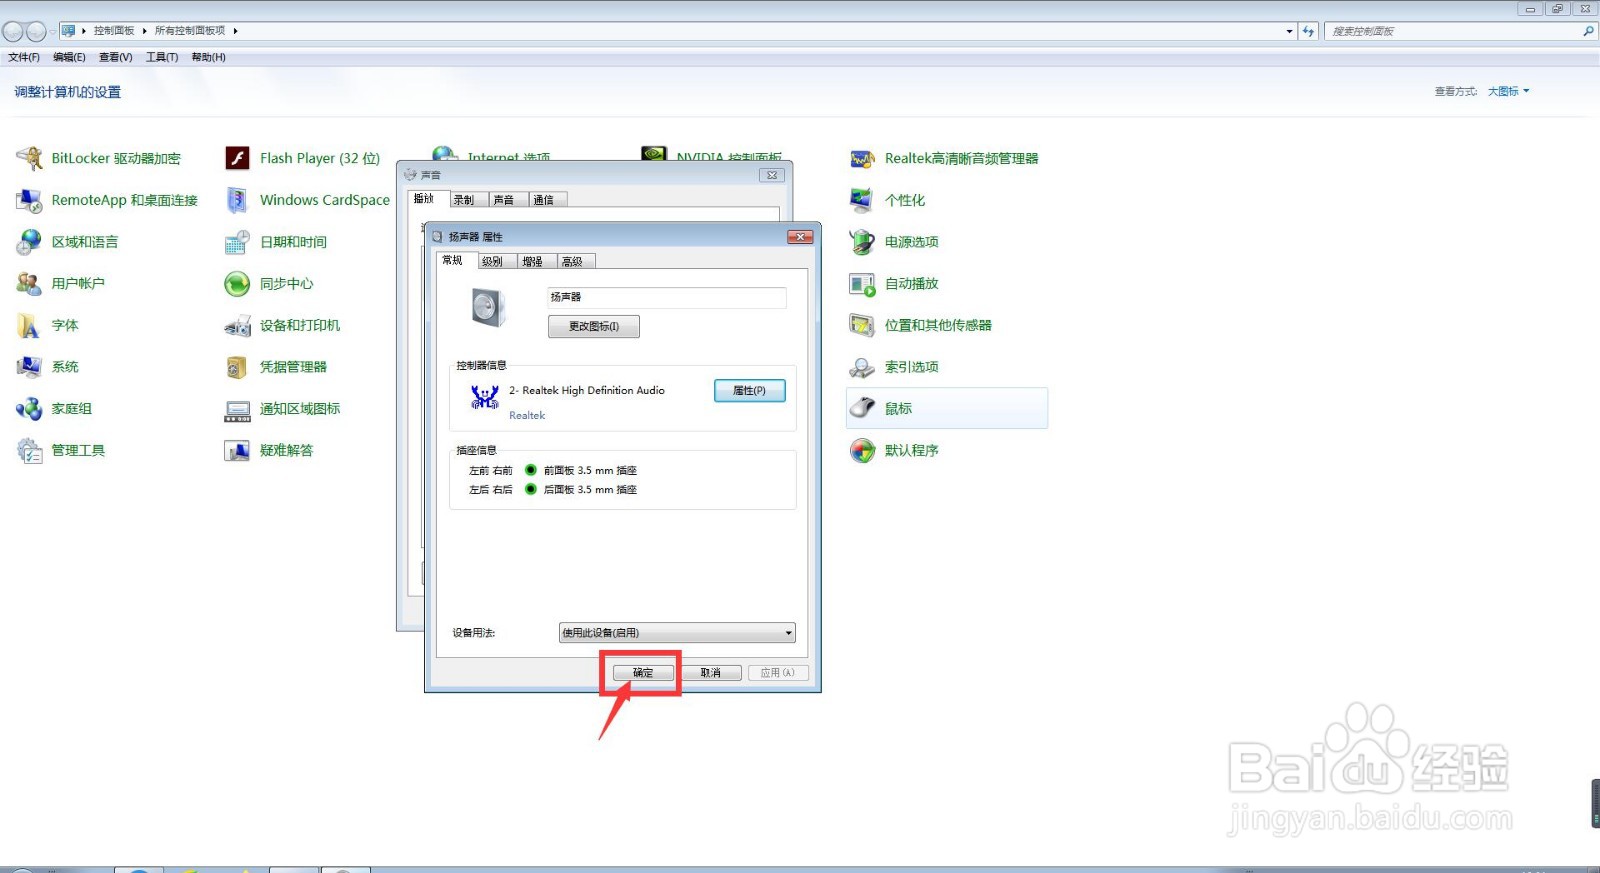Open the 查看方式 大图标 dropdown
Screen dimensions: 1600x873
click(x=1508, y=91)
